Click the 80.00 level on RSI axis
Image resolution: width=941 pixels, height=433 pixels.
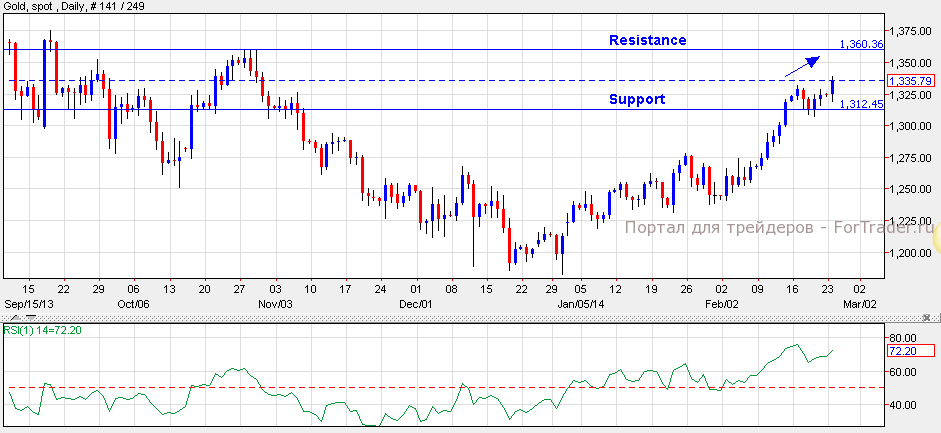[x=902, y=338]
